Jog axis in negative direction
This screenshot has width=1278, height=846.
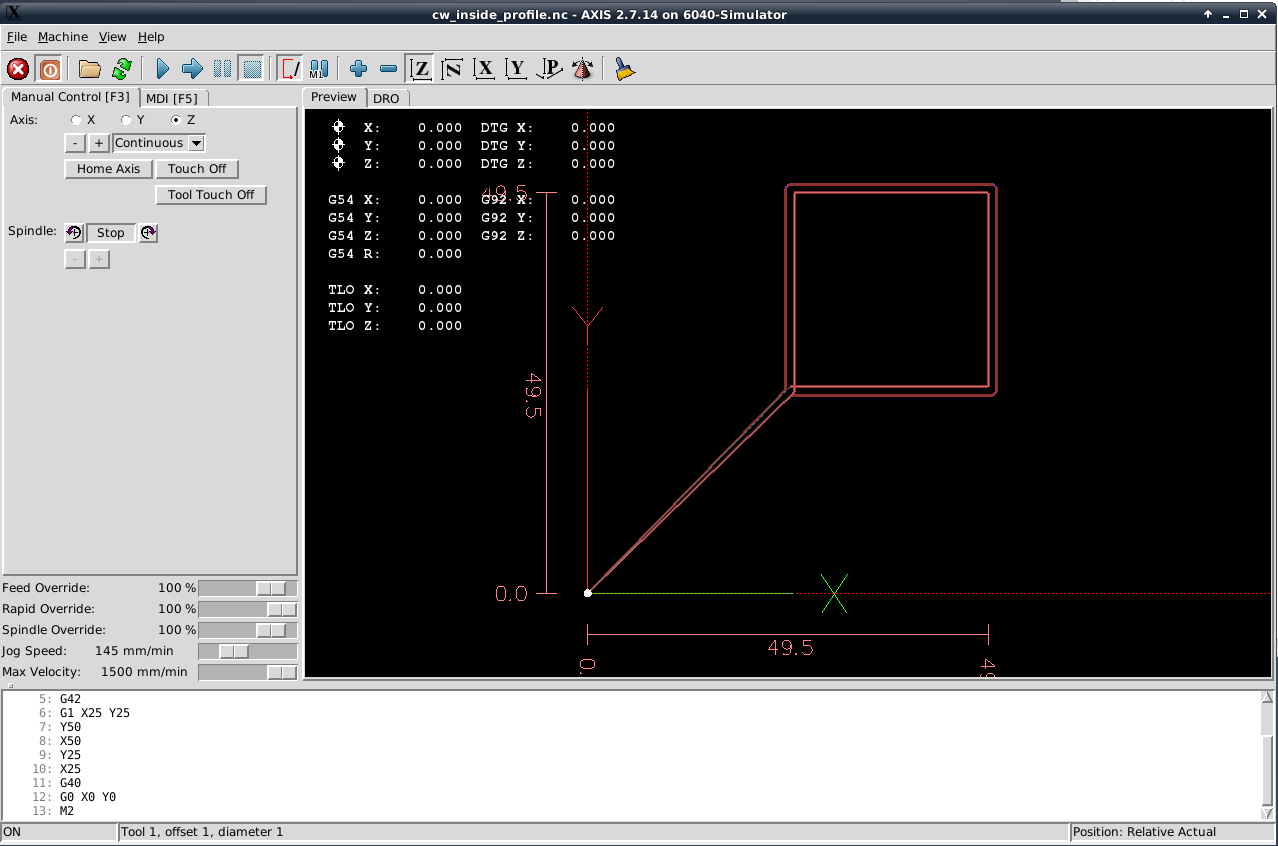[x=76, y=143]
